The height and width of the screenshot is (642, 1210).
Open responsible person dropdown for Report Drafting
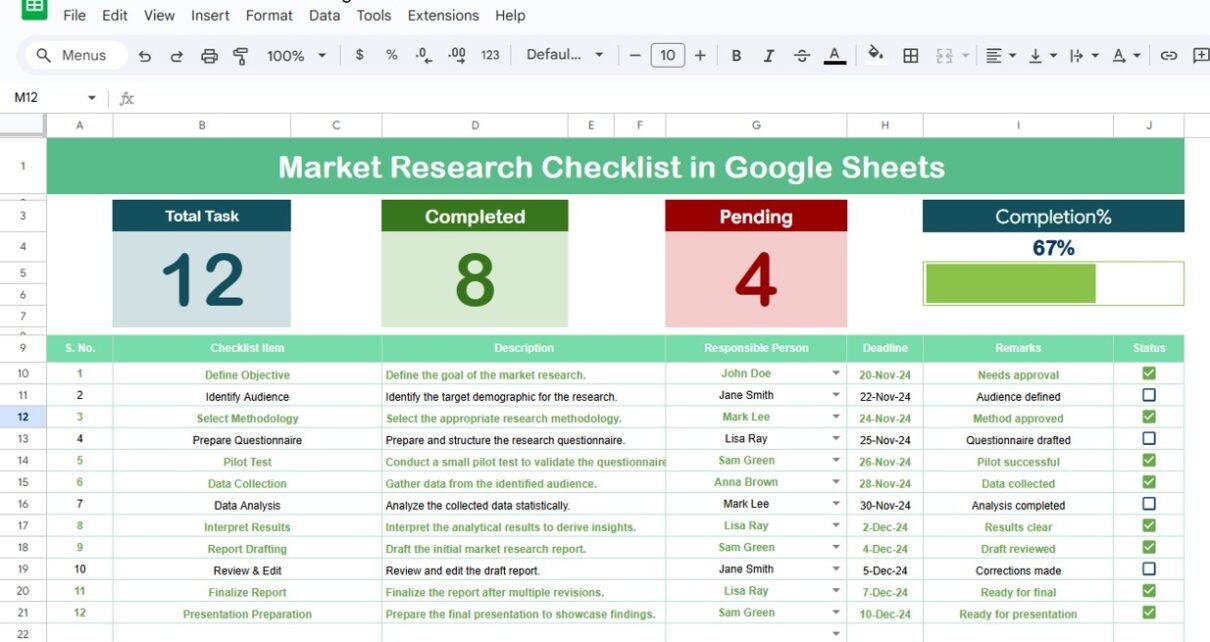(x=836, y=547)
